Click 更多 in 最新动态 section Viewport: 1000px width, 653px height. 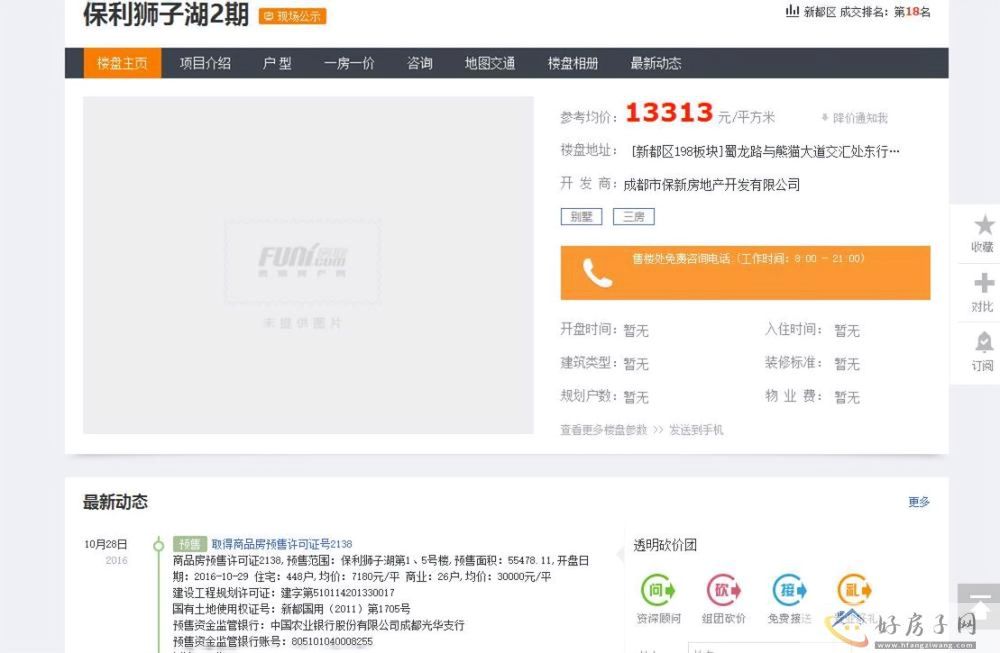pos(919,502)
